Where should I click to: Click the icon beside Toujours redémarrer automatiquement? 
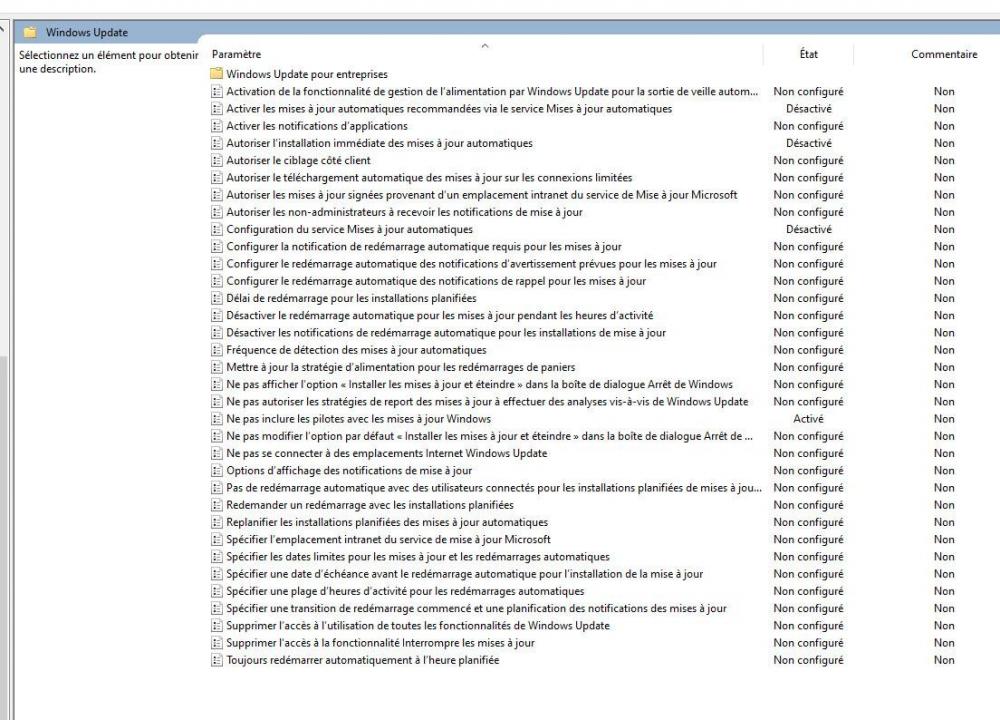pos(217,660)
